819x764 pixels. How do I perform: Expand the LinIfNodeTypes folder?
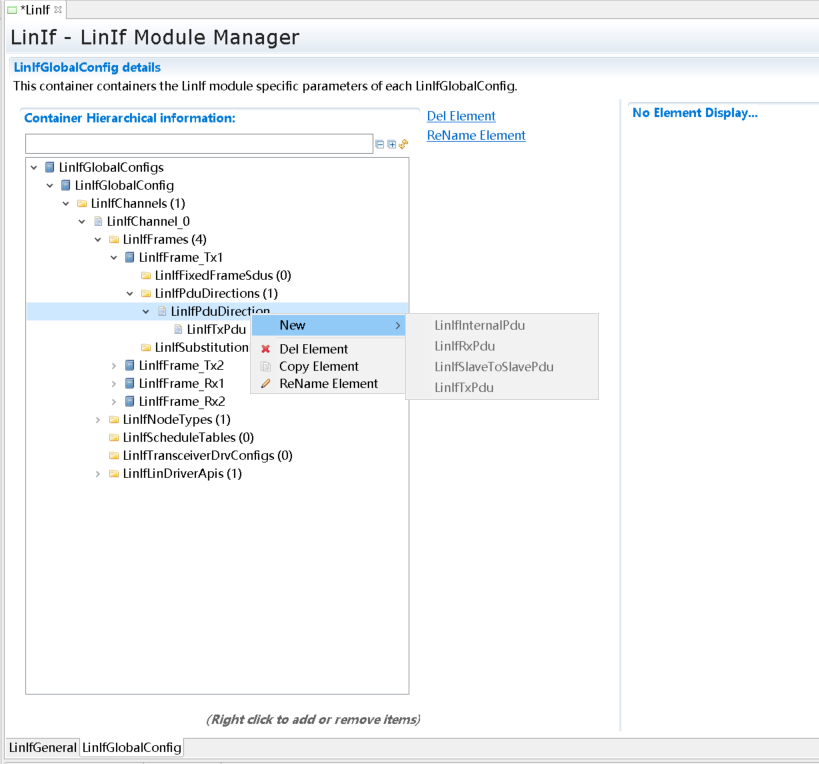[x=98, y=419]
